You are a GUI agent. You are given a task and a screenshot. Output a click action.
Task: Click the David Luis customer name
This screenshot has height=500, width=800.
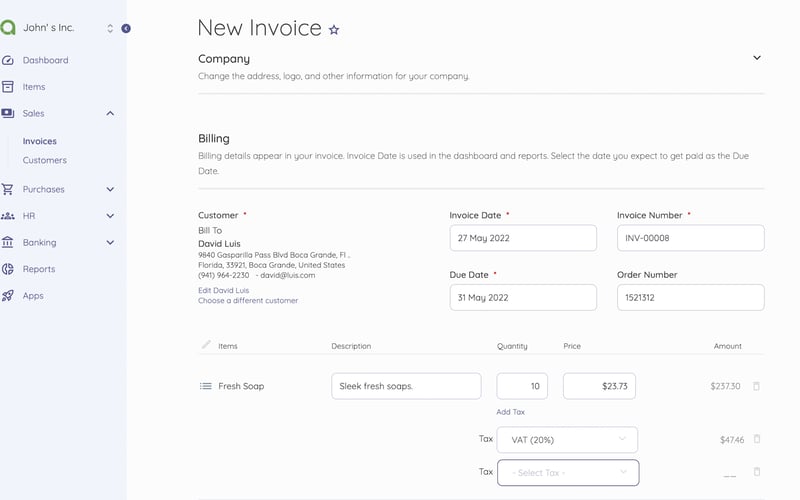click(x=219, y=244)
